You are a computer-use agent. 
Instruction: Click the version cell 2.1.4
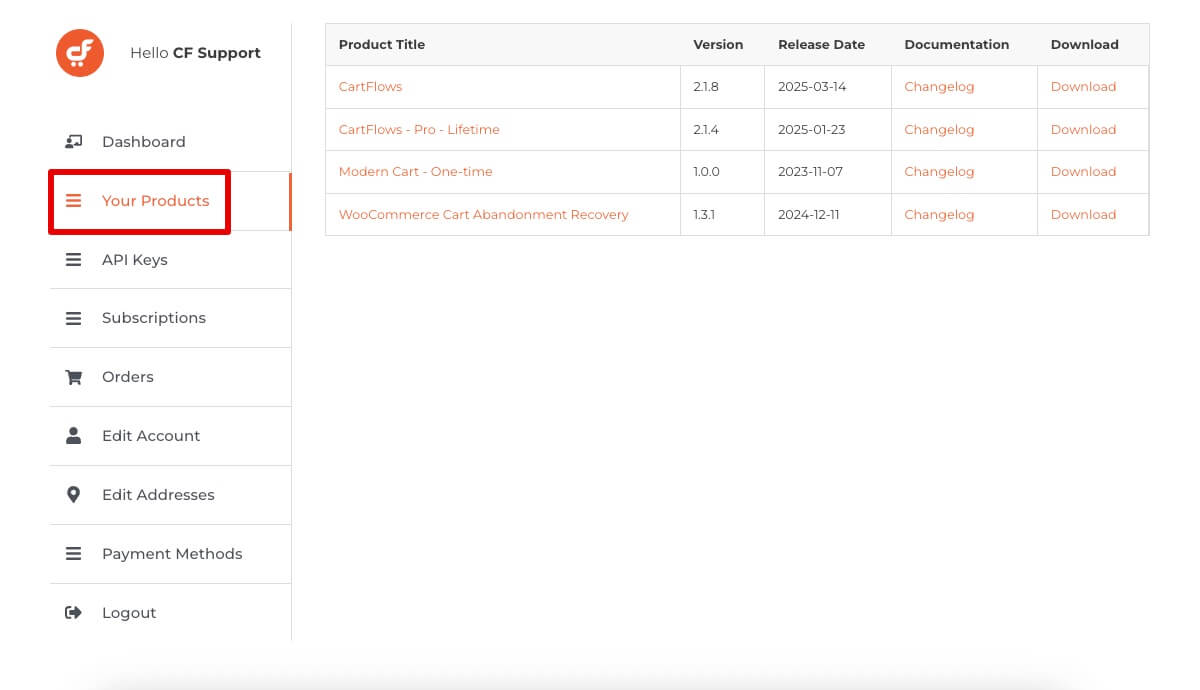(x=706, y=130)
